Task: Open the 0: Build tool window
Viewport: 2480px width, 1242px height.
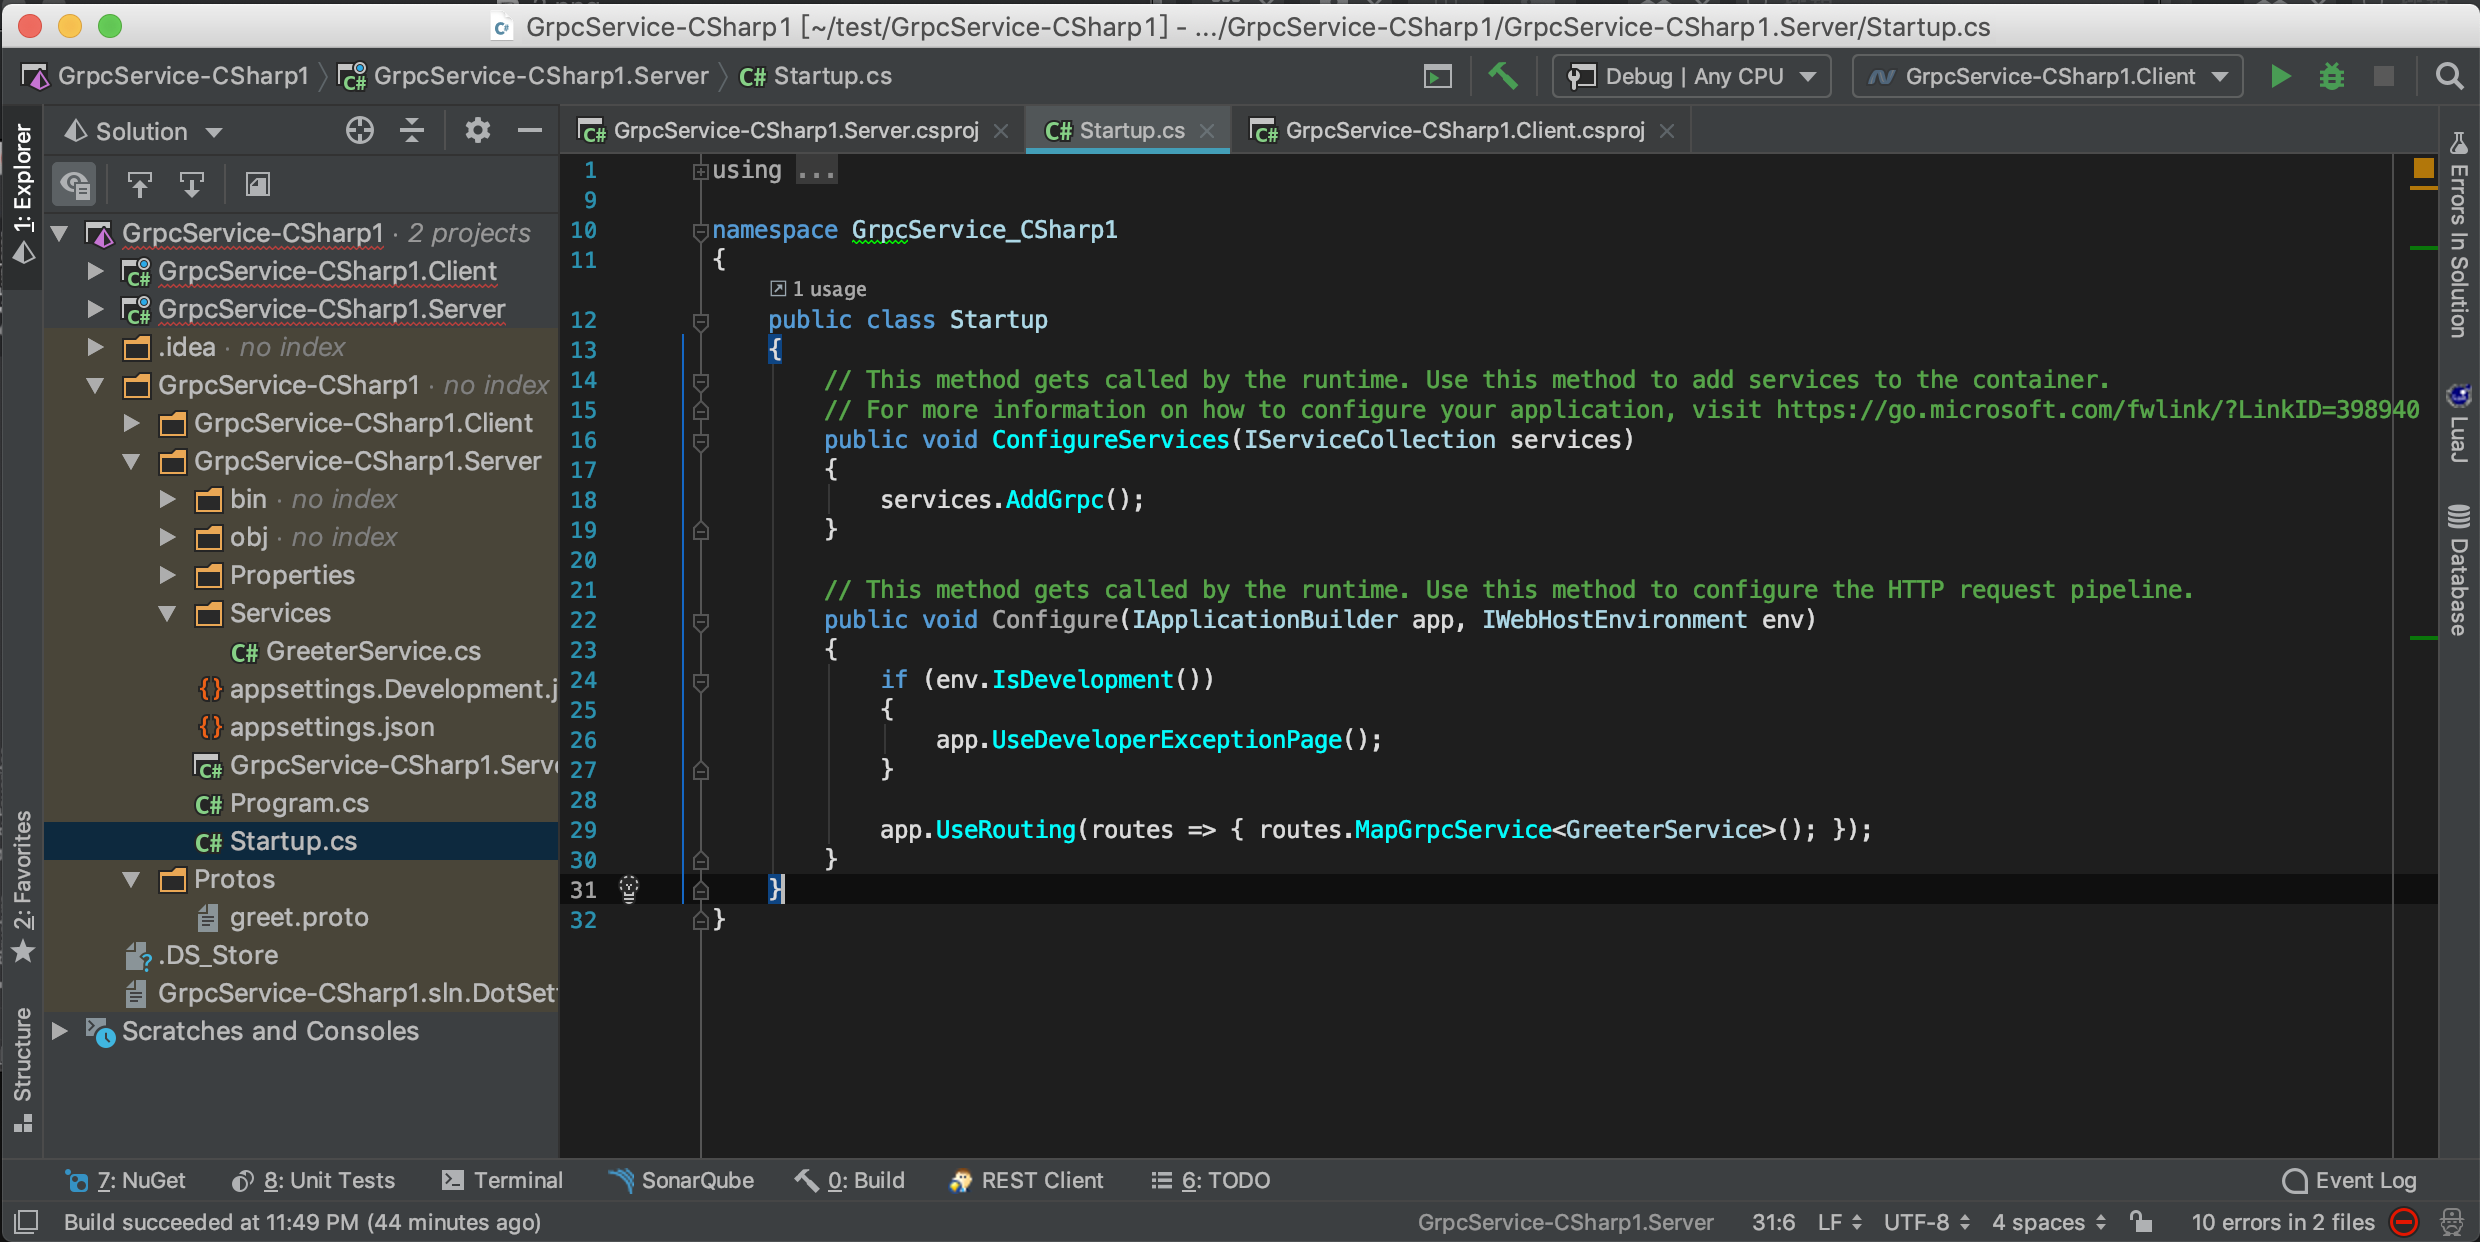Action: point(850,1181)
